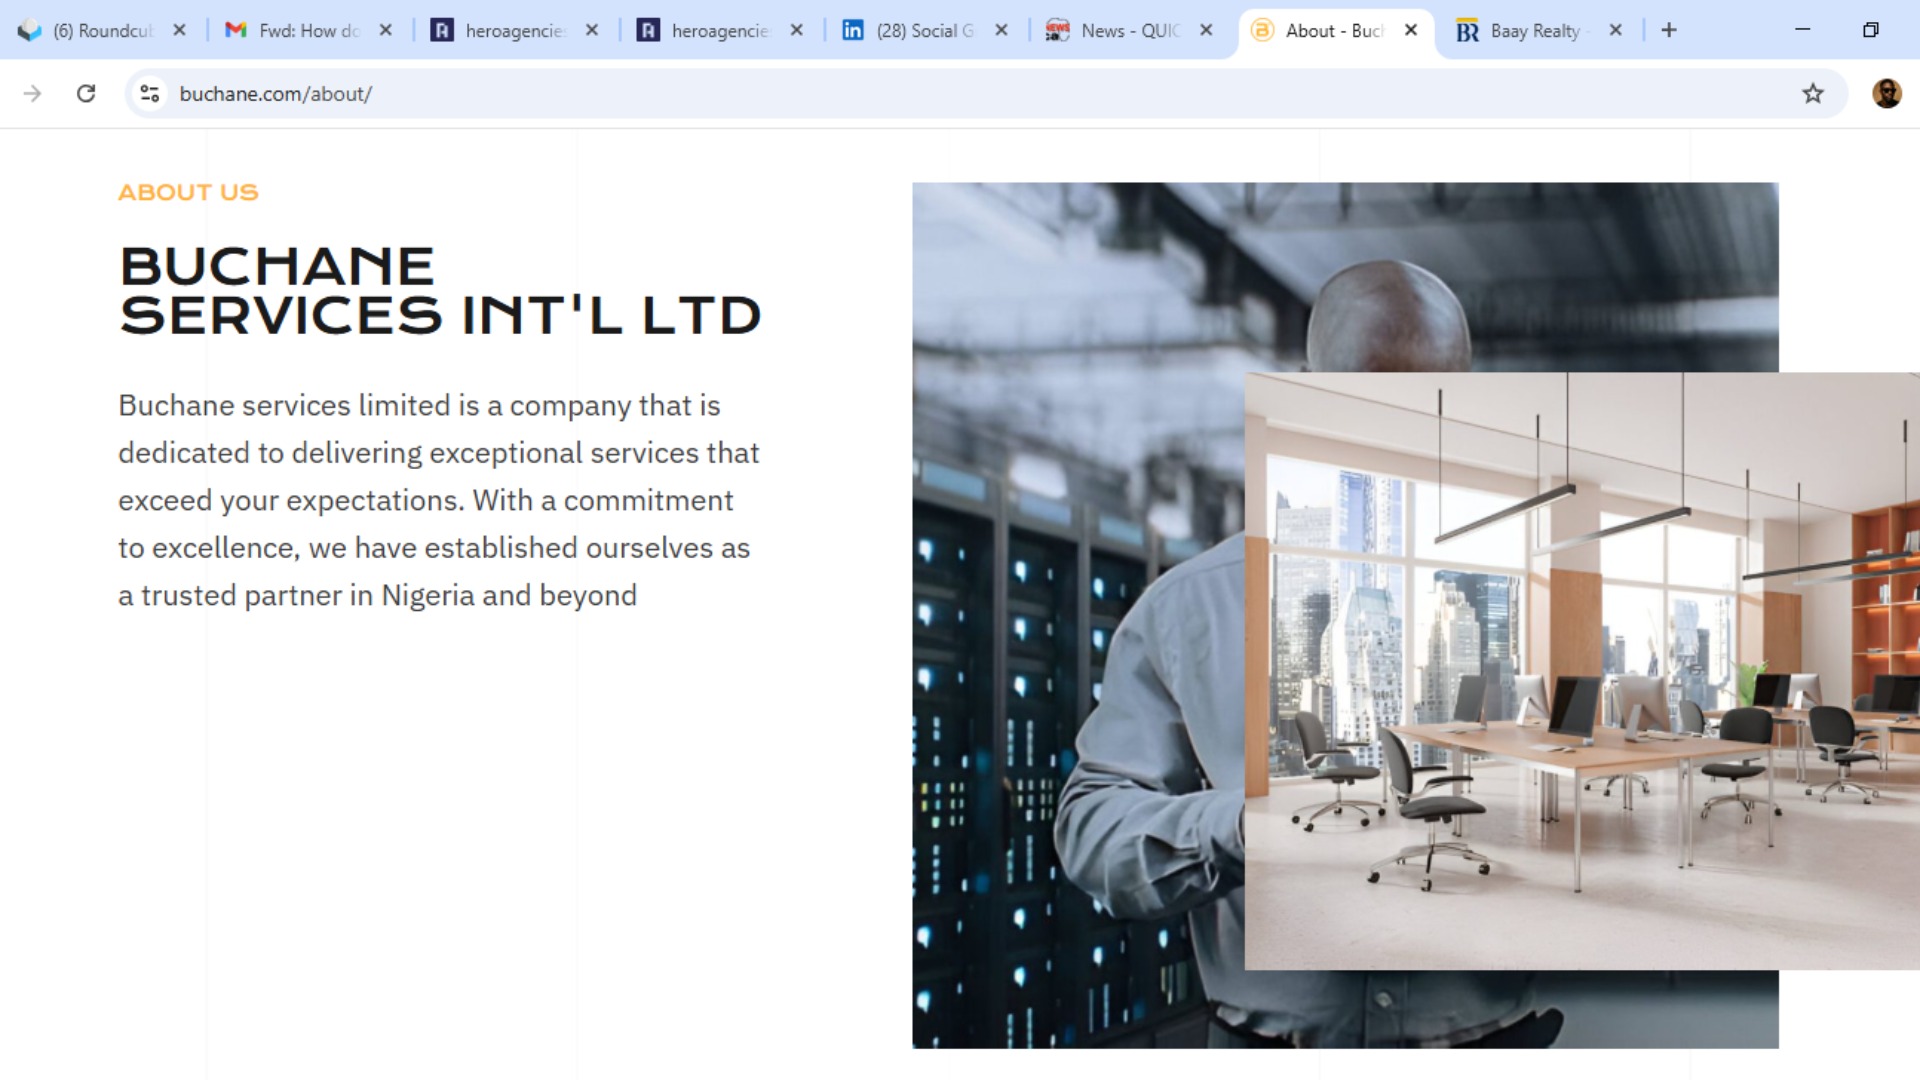Open the LinkedIn Social tab
1920x1080 pixels.
925,30
